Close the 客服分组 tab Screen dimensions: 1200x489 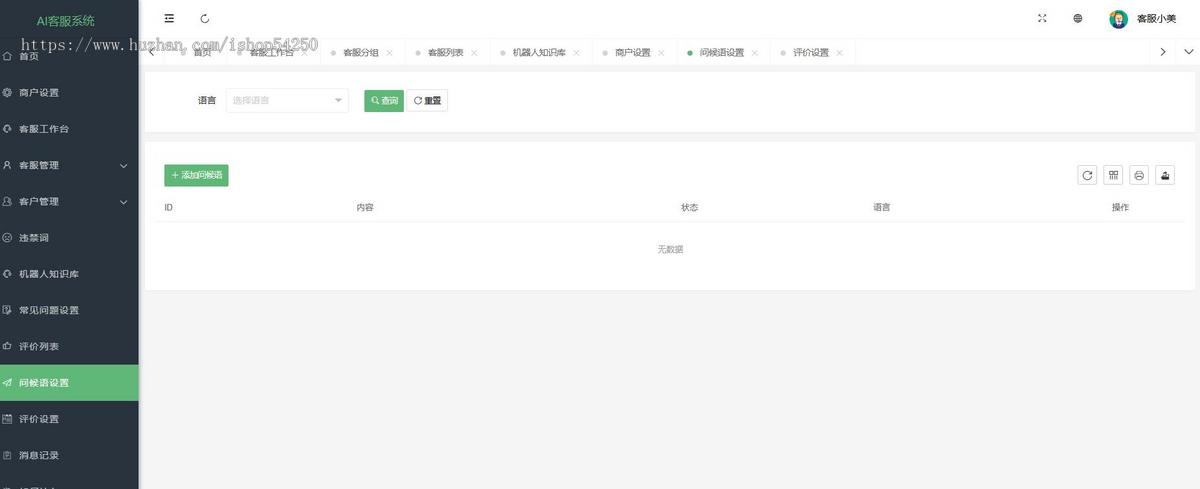(x=389, y=53)
